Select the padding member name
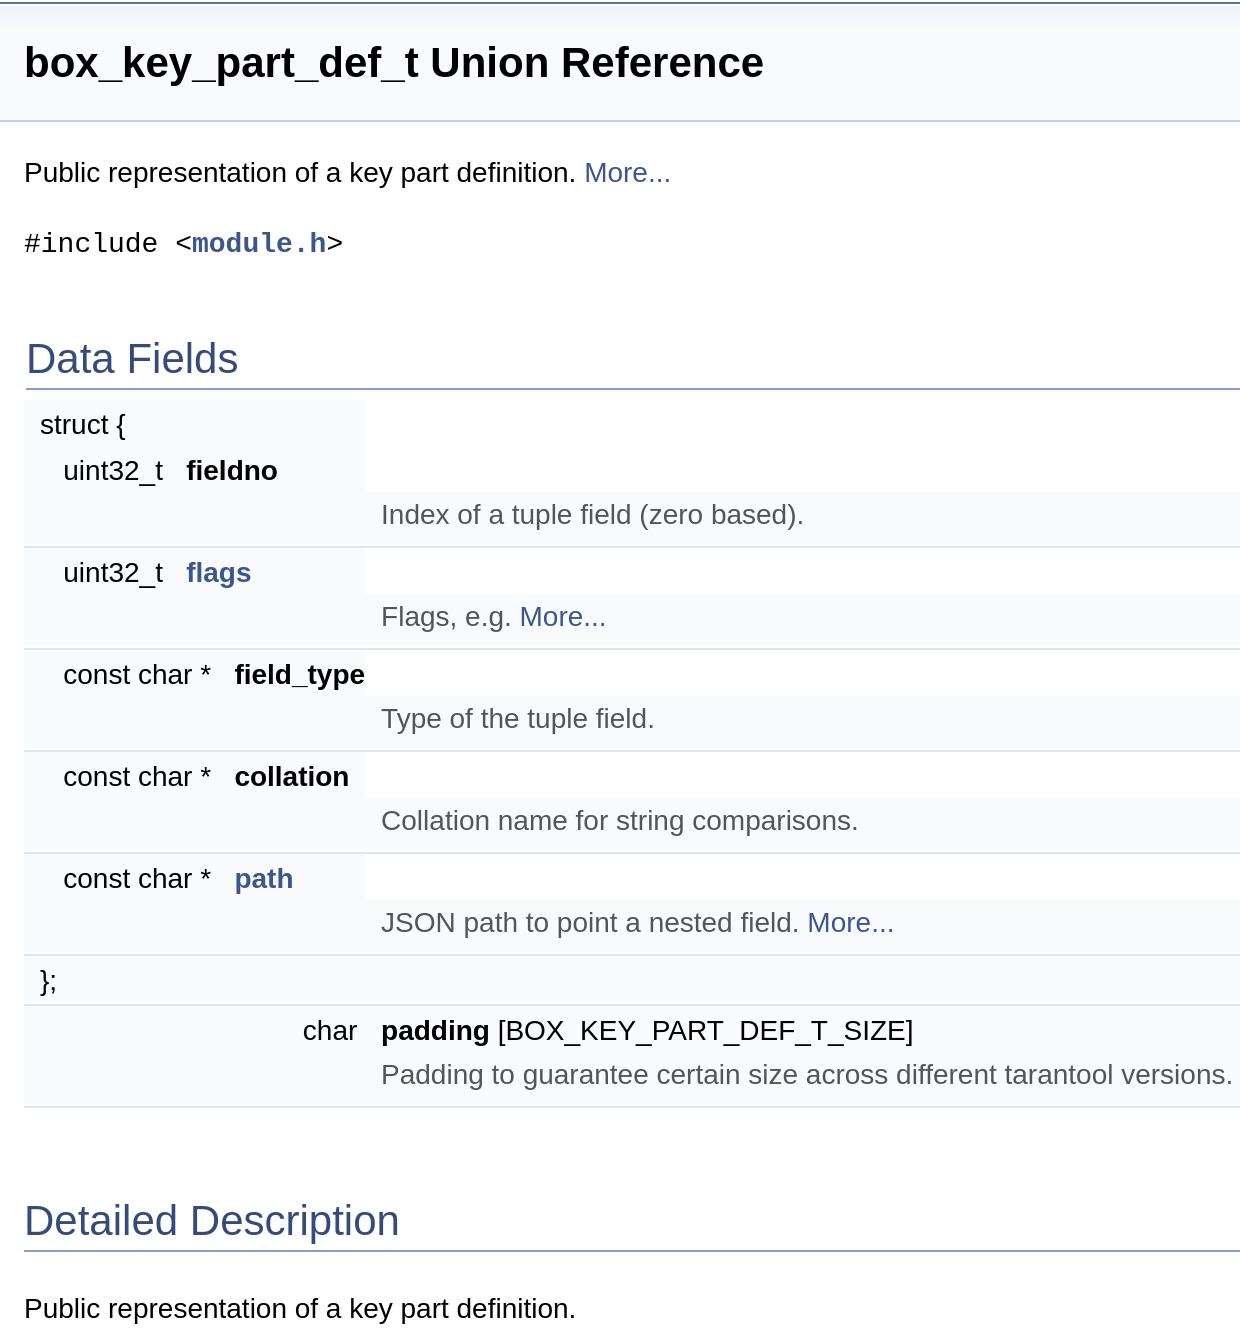This screenshot has width=1240, height=1328. (x=435, y=1031)
